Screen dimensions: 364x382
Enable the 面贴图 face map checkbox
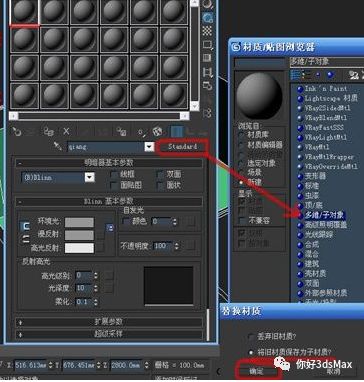[115, 185]
